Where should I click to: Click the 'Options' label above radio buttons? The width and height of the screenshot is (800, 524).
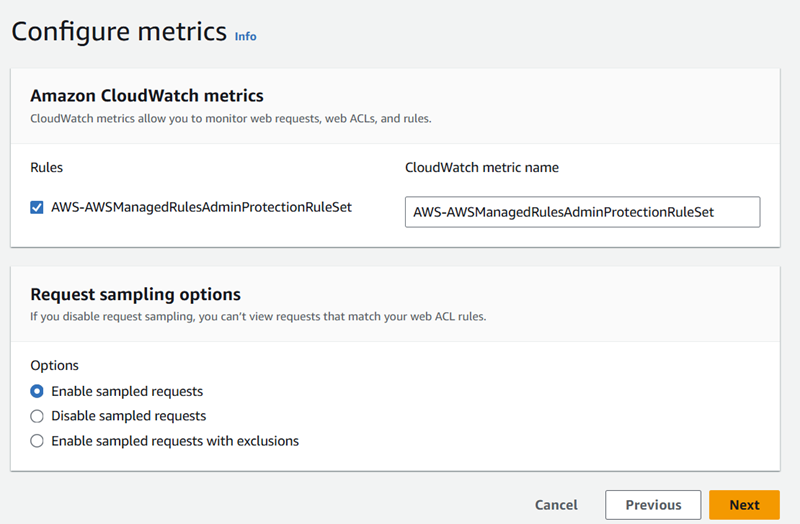tap(55, 365)
